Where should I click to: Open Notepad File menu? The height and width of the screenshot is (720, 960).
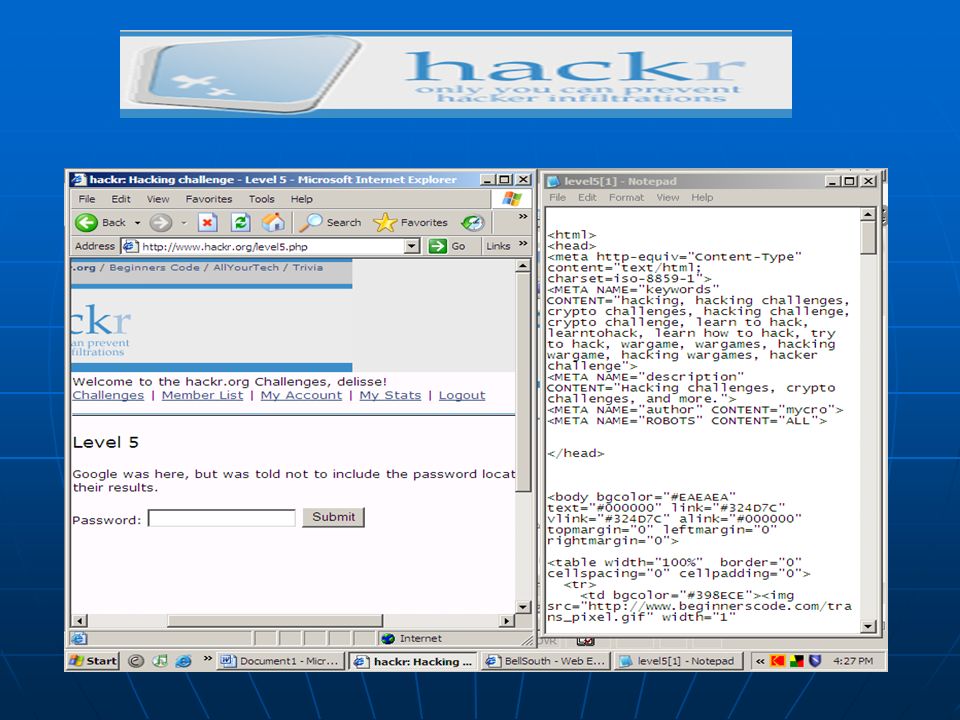coord(557,197)
